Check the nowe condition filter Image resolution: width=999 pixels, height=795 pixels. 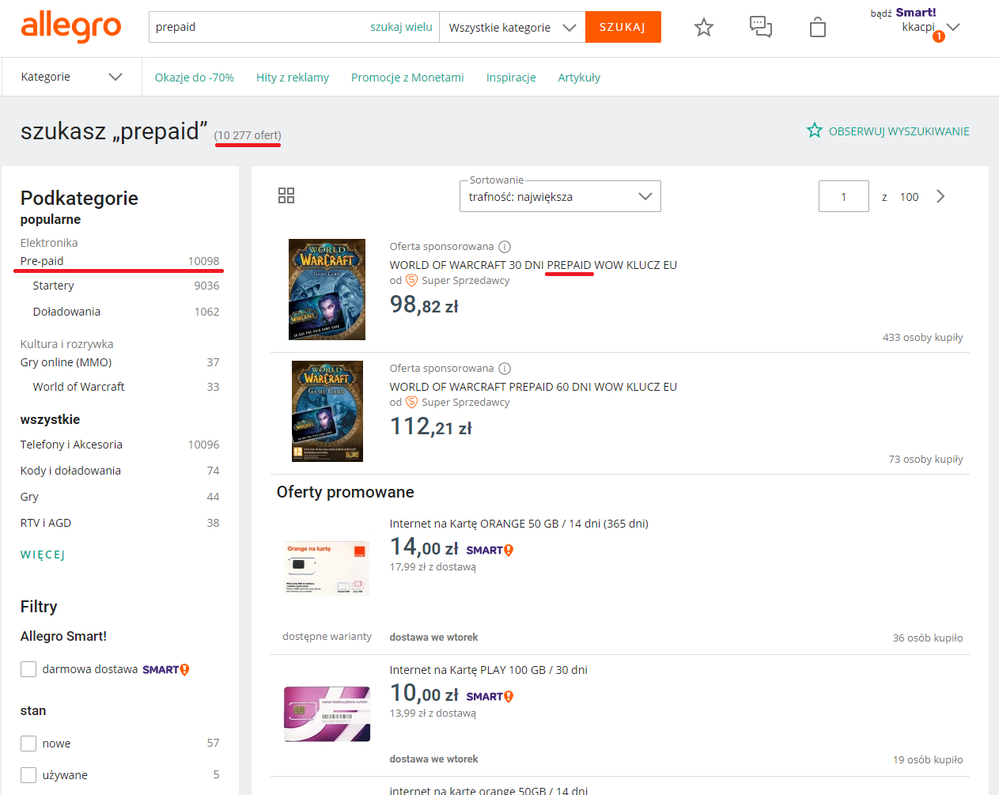coord(29,743)
